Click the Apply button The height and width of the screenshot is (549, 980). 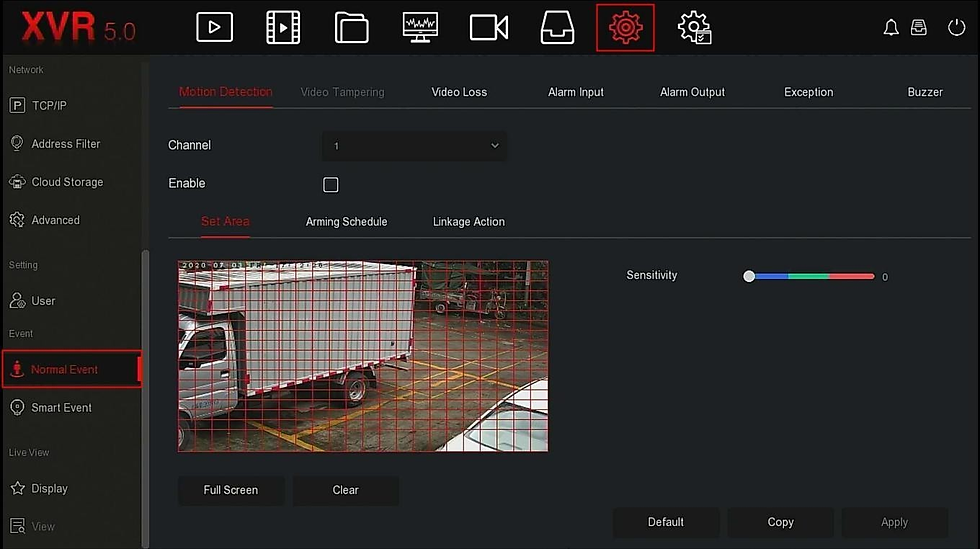(x=894, y=522)
